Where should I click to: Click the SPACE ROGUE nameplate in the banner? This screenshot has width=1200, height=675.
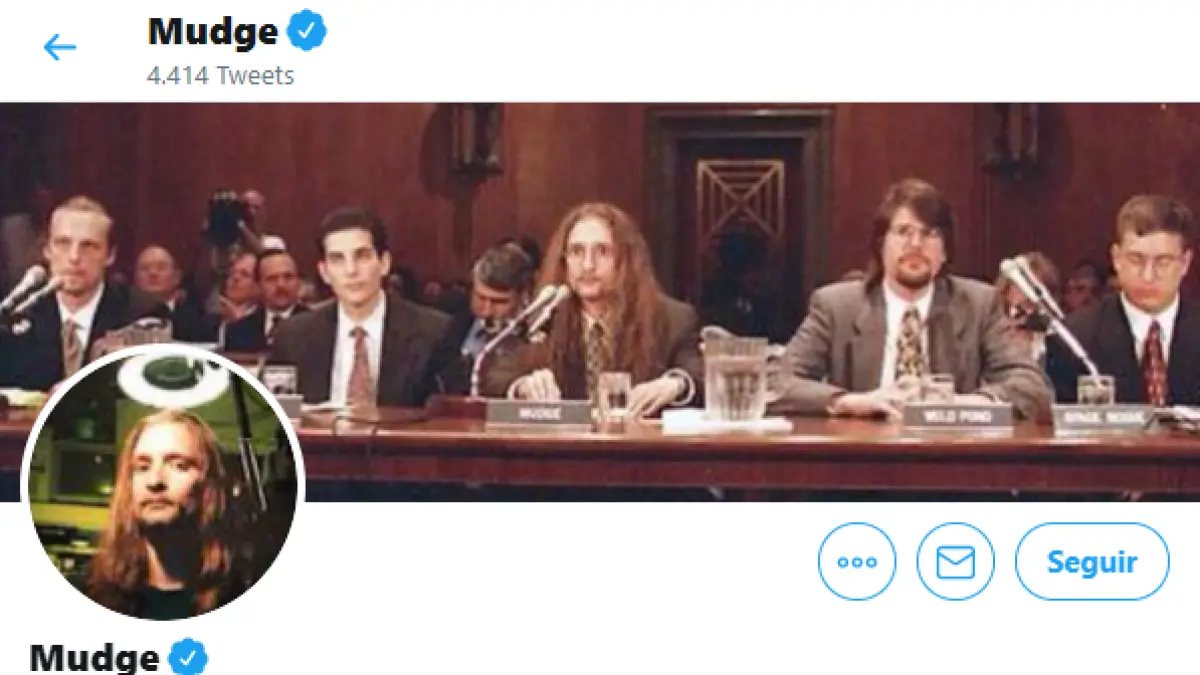pyautogui.click(x=1104, y=416)
